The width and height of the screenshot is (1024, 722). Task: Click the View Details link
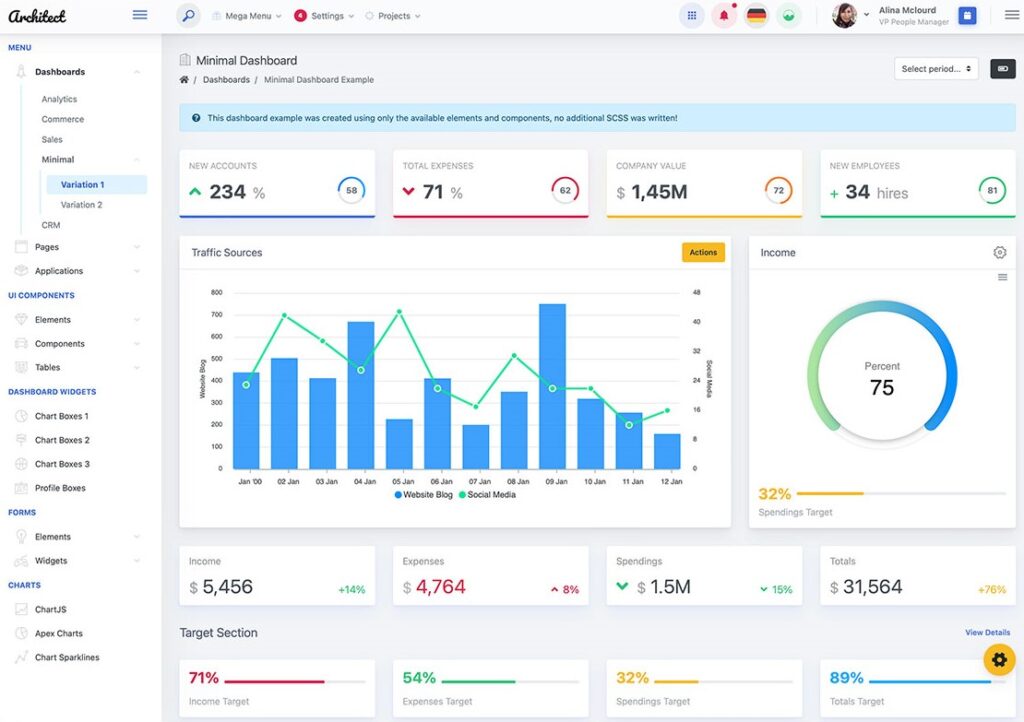[x=987, y=633]
